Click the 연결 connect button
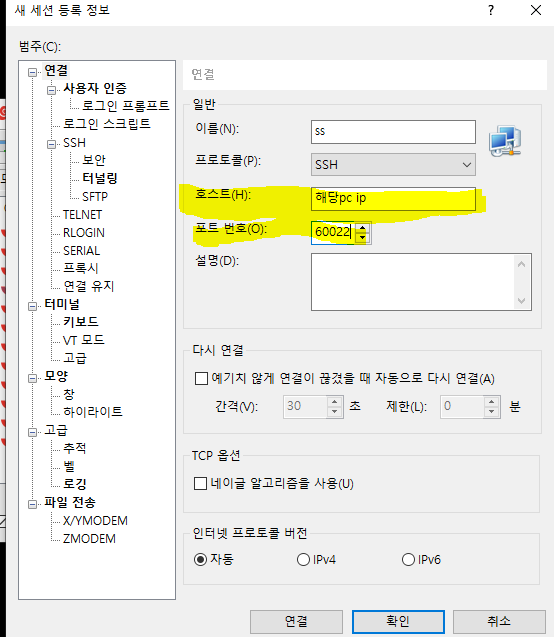This screenshot has height=637, width=554. tap(296, 622)
